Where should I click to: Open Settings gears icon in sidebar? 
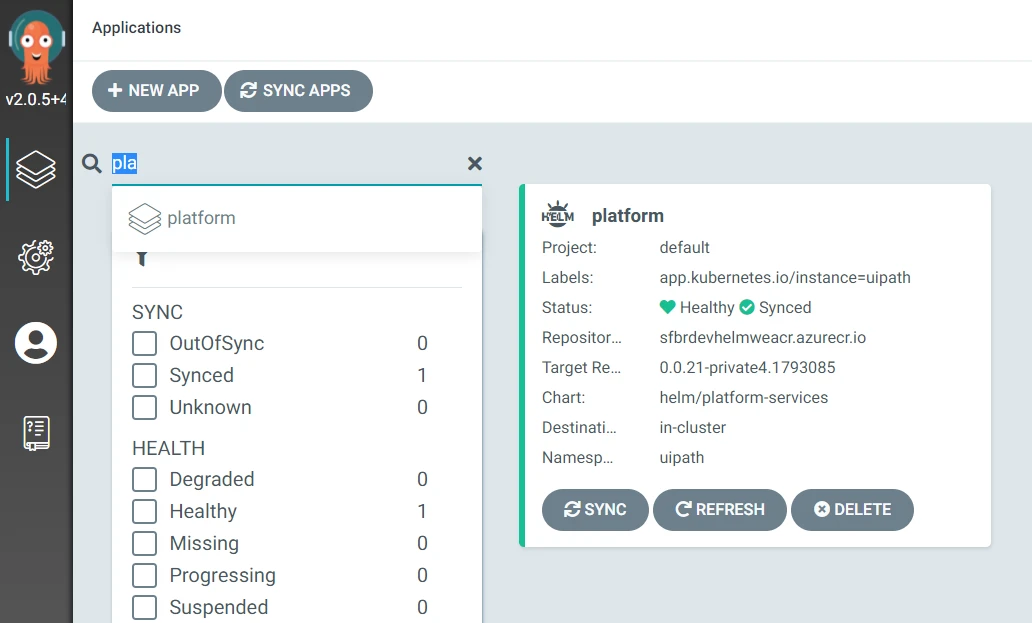point(36,257)
